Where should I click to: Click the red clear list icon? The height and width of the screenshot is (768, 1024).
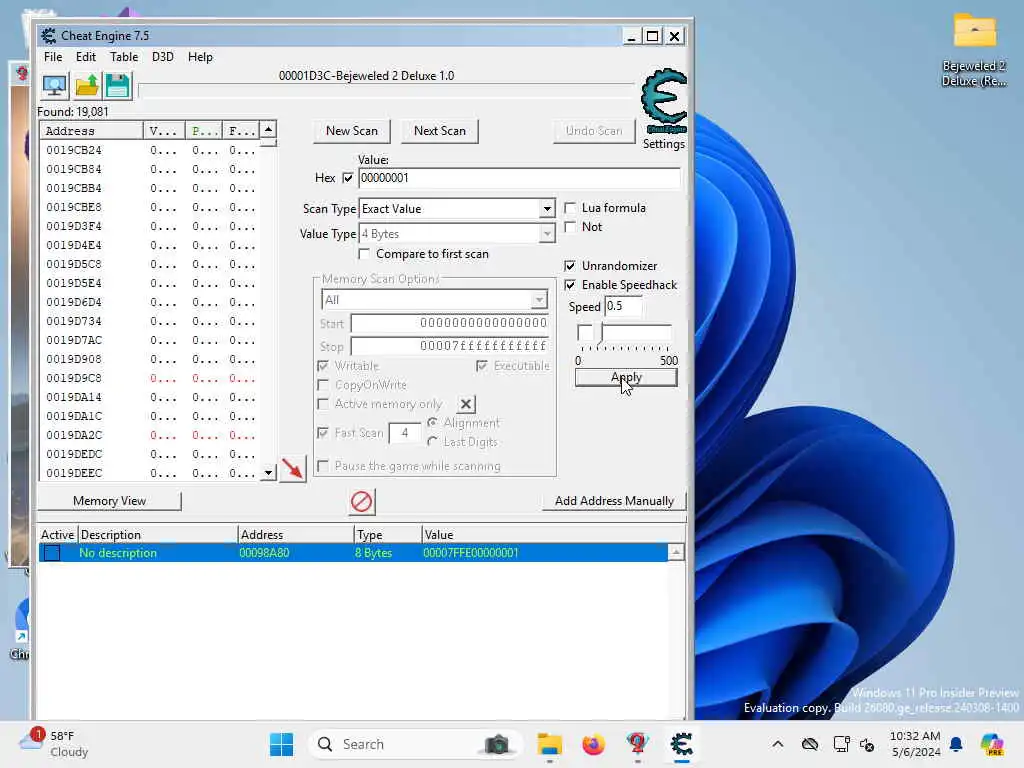(361, 502)
